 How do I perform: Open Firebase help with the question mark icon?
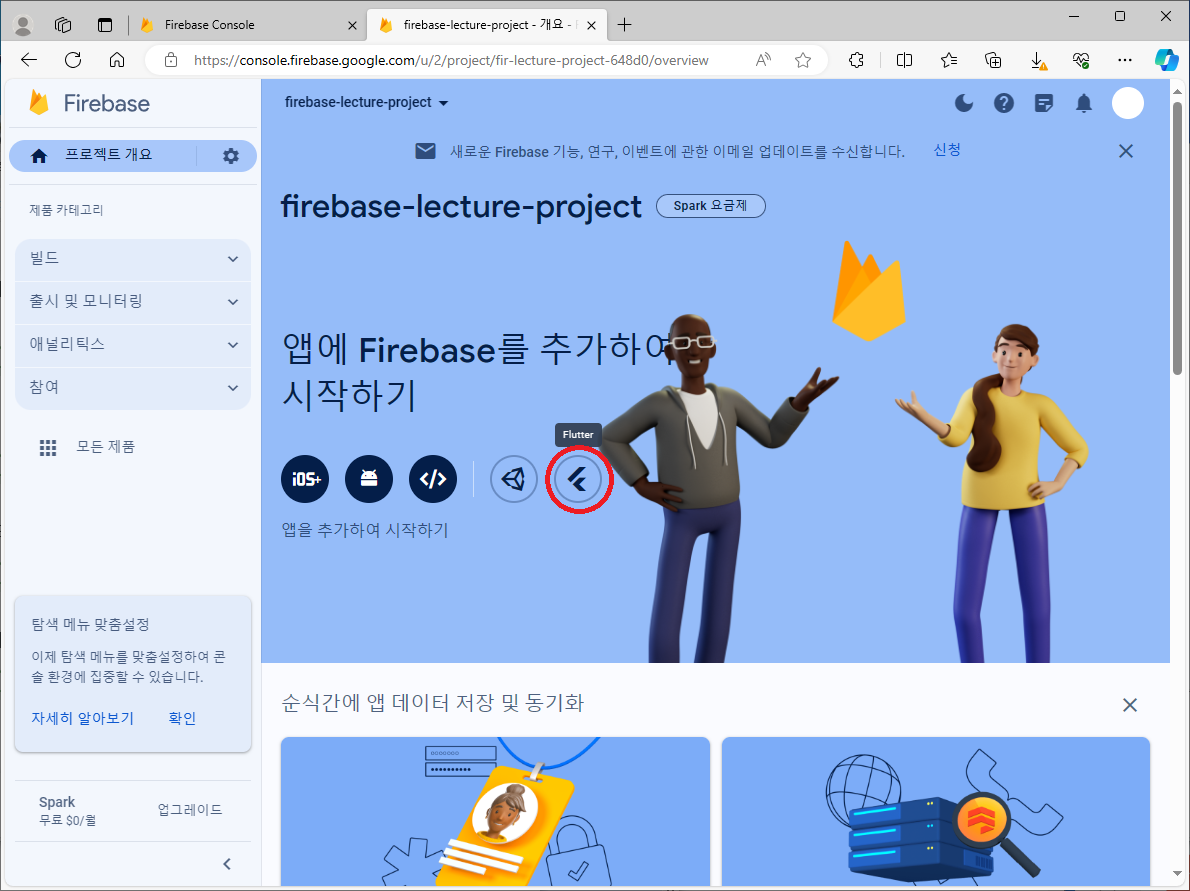point(1003,103)
